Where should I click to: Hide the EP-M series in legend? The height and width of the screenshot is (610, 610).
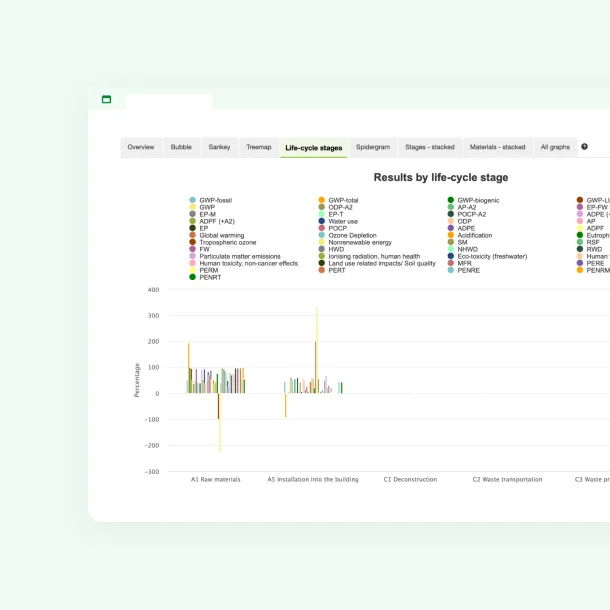(202, 214)
